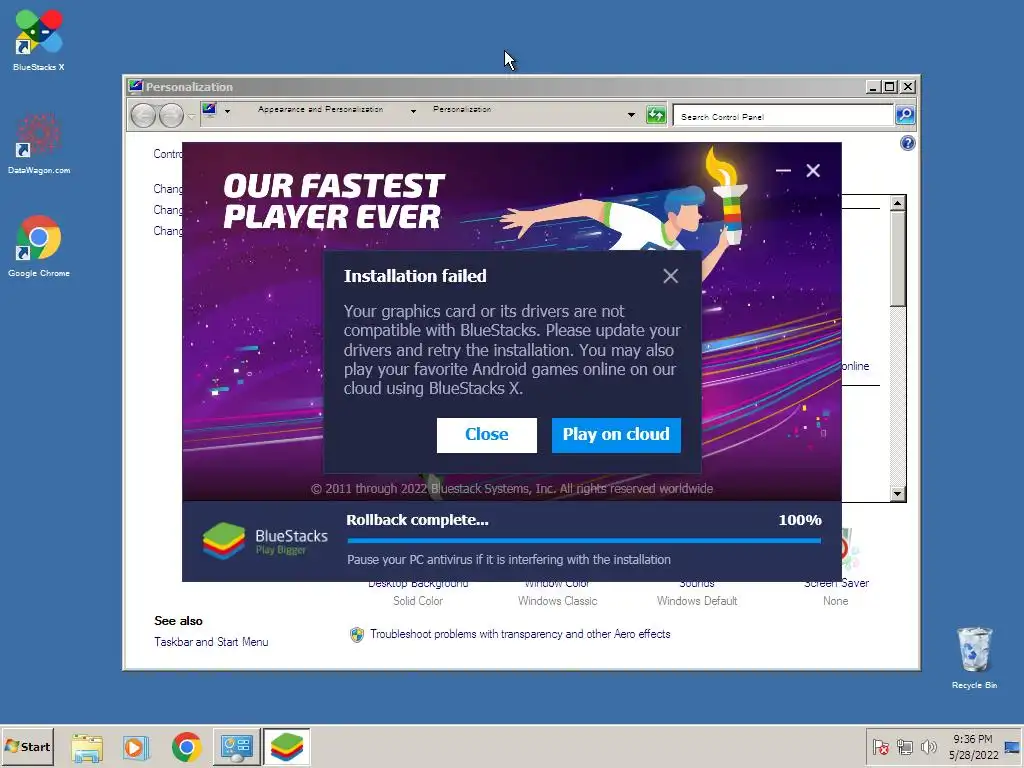Image resolution: width=1024 pixels, height=768 pixels.
Task: Click the show desktop icon in the tray
Action: point(1012,747)
